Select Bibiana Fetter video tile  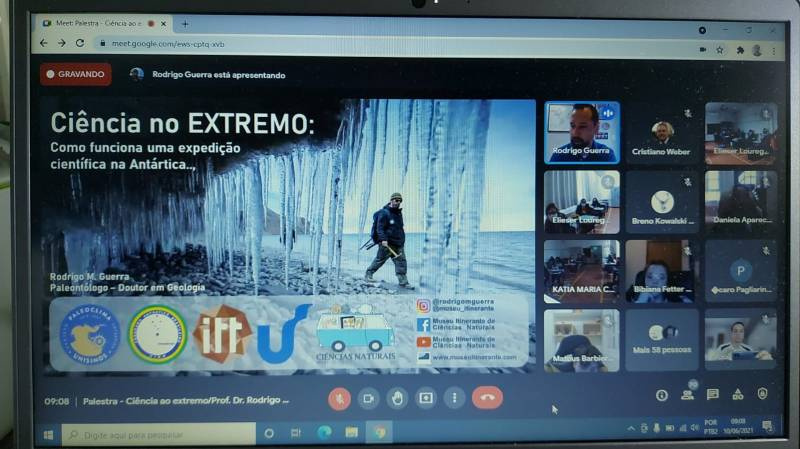tap(662, 272)
